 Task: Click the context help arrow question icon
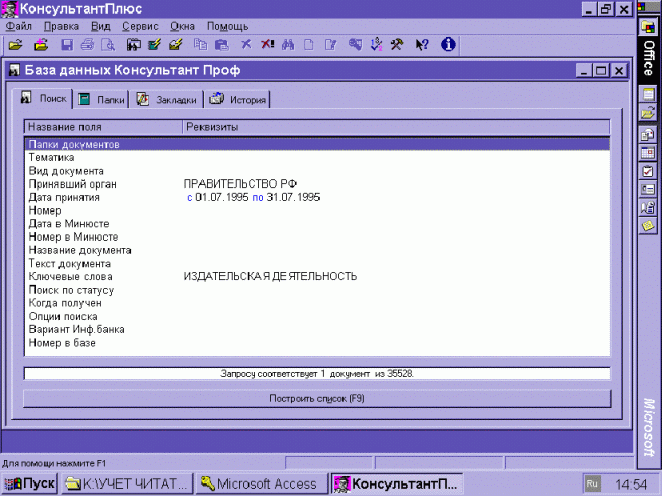click(422, 44)
